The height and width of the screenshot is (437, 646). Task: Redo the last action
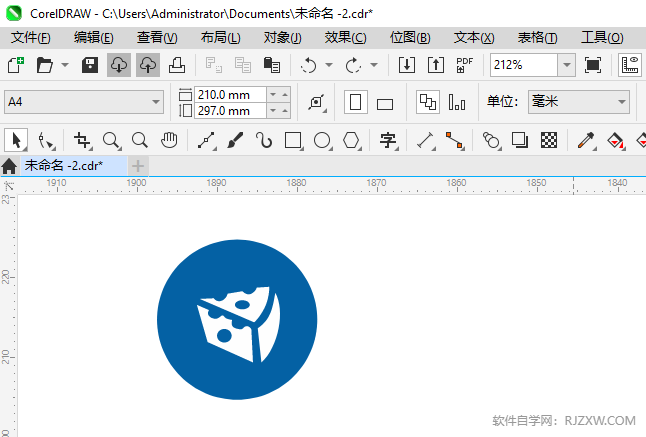tap(353, 65)
